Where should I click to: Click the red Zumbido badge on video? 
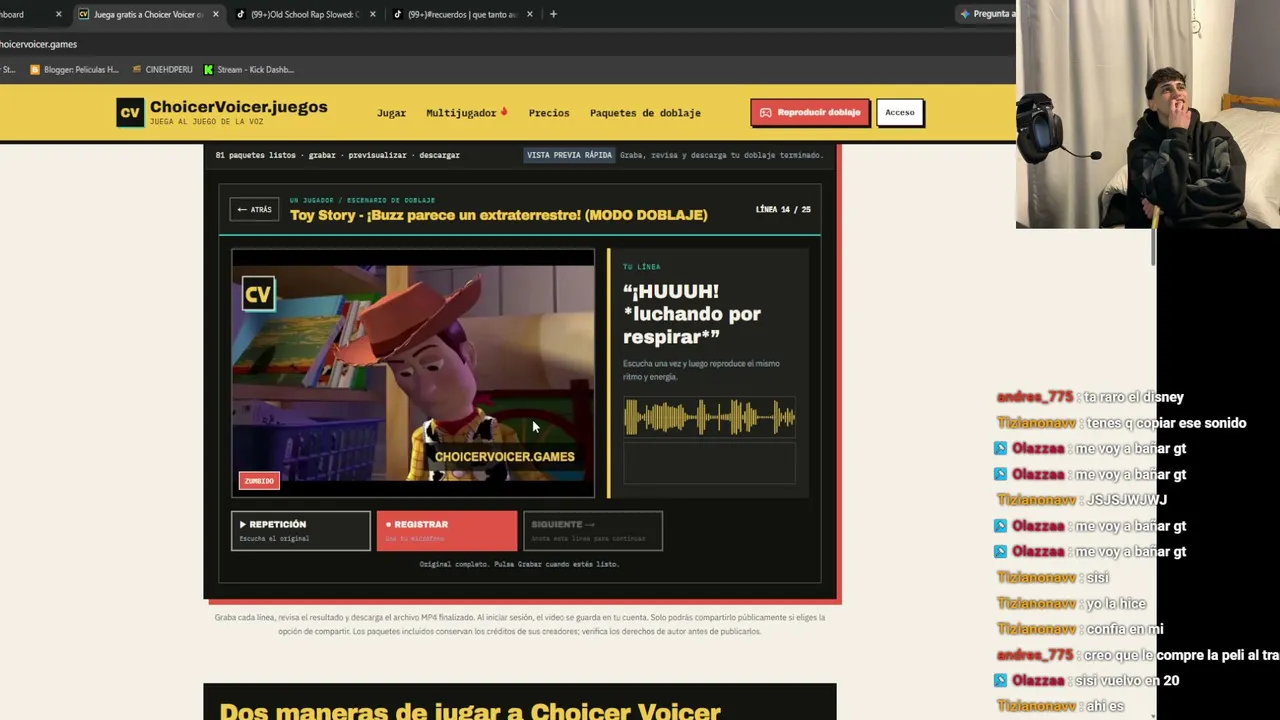pos(259,481)
